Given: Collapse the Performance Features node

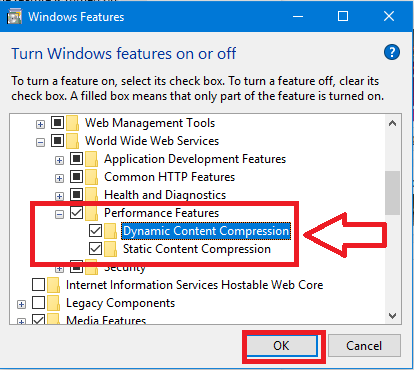Looking at the screenshot, I should [x=59, y=214].
